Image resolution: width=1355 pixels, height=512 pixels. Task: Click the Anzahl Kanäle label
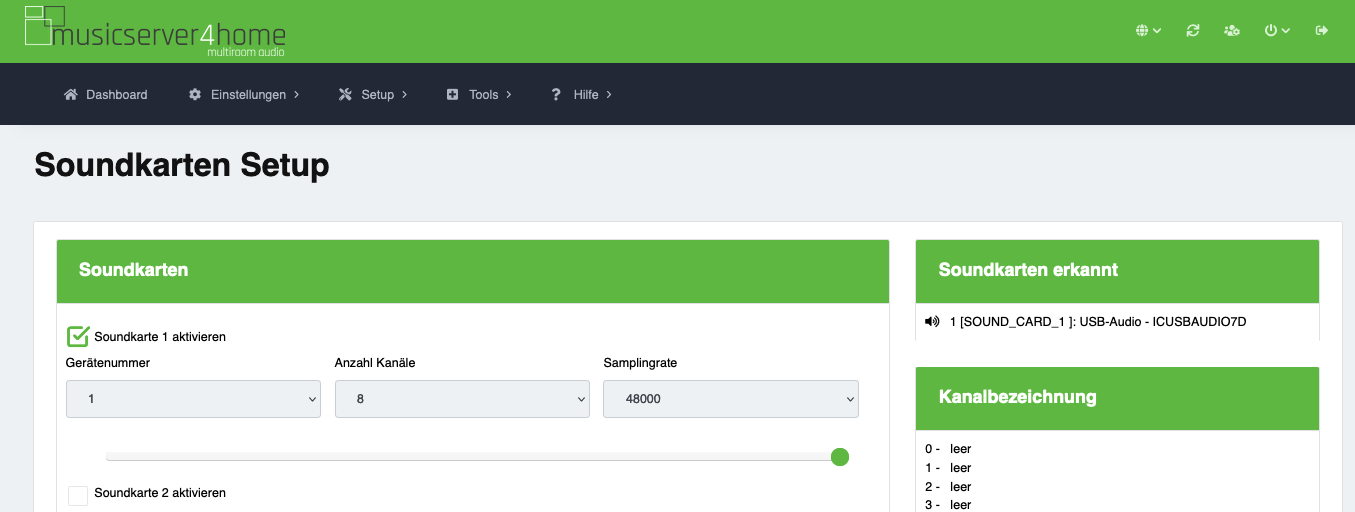pos(375,363)
